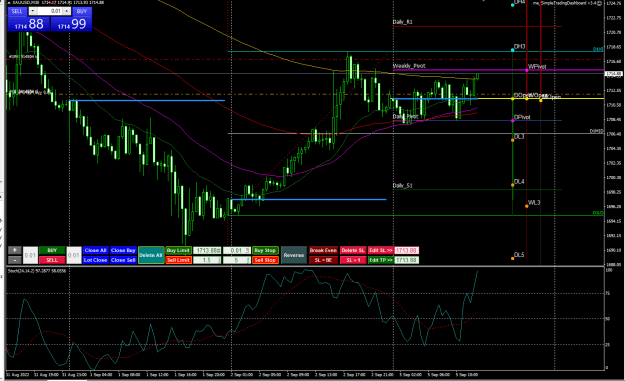Click the WPivot label on magenta line
Image resolution: width=625 pixels, height=381 pixels.
(537, 67)
